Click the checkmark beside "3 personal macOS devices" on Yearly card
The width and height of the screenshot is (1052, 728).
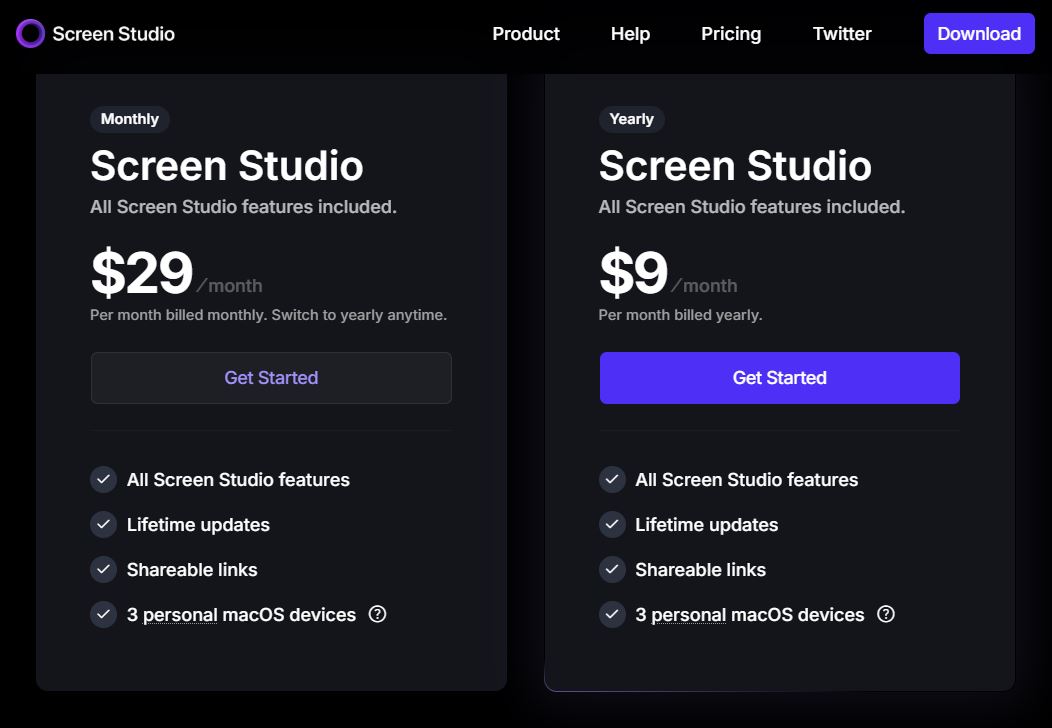pos(612,614)
